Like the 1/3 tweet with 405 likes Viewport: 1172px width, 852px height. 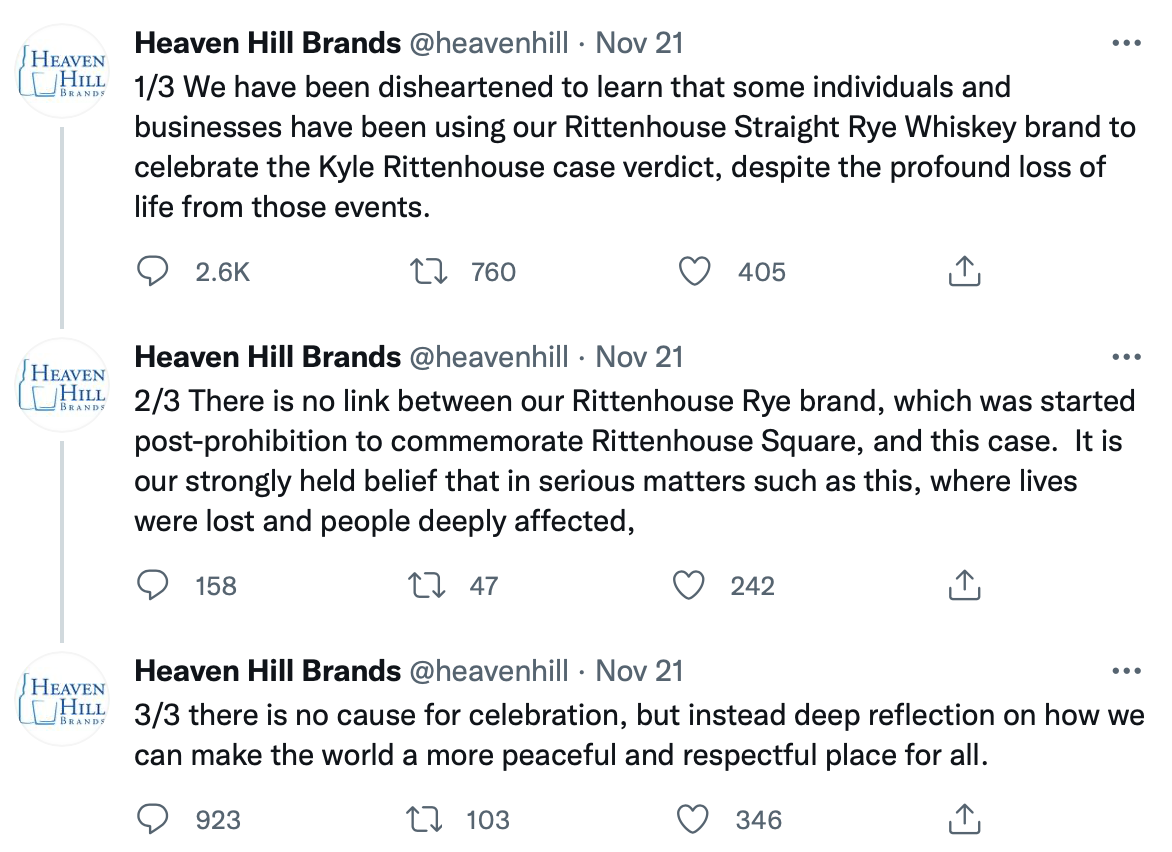693,271
